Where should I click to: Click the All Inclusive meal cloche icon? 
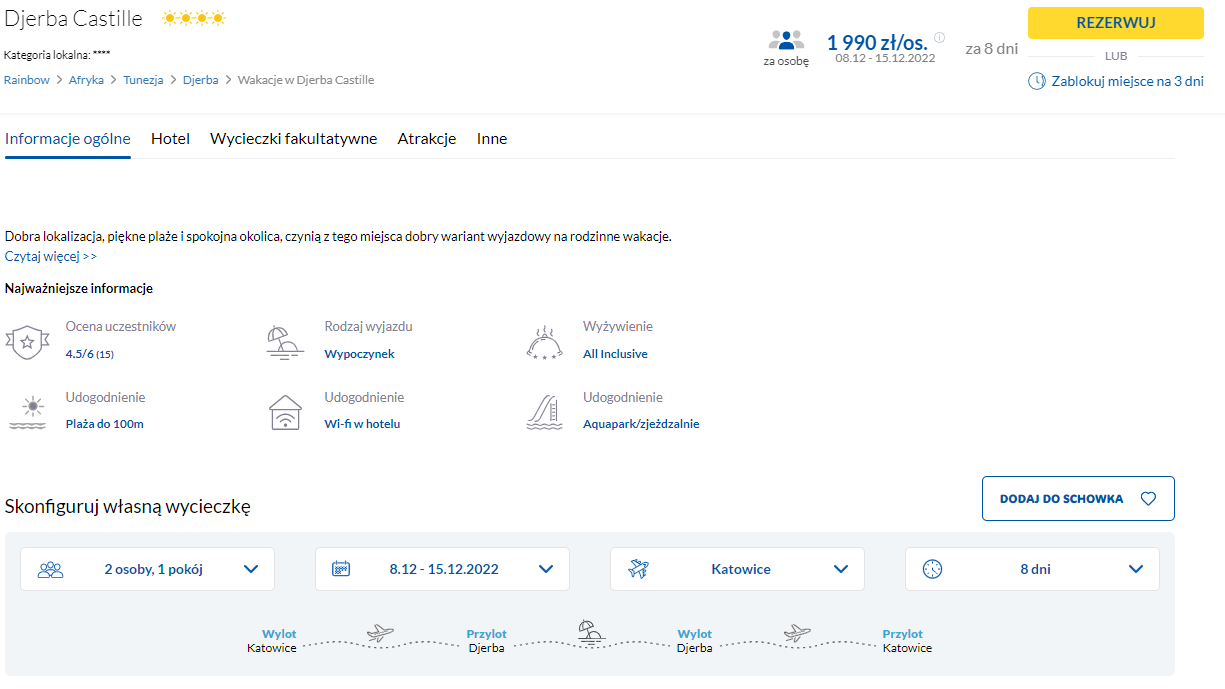[x=544, y=341]
